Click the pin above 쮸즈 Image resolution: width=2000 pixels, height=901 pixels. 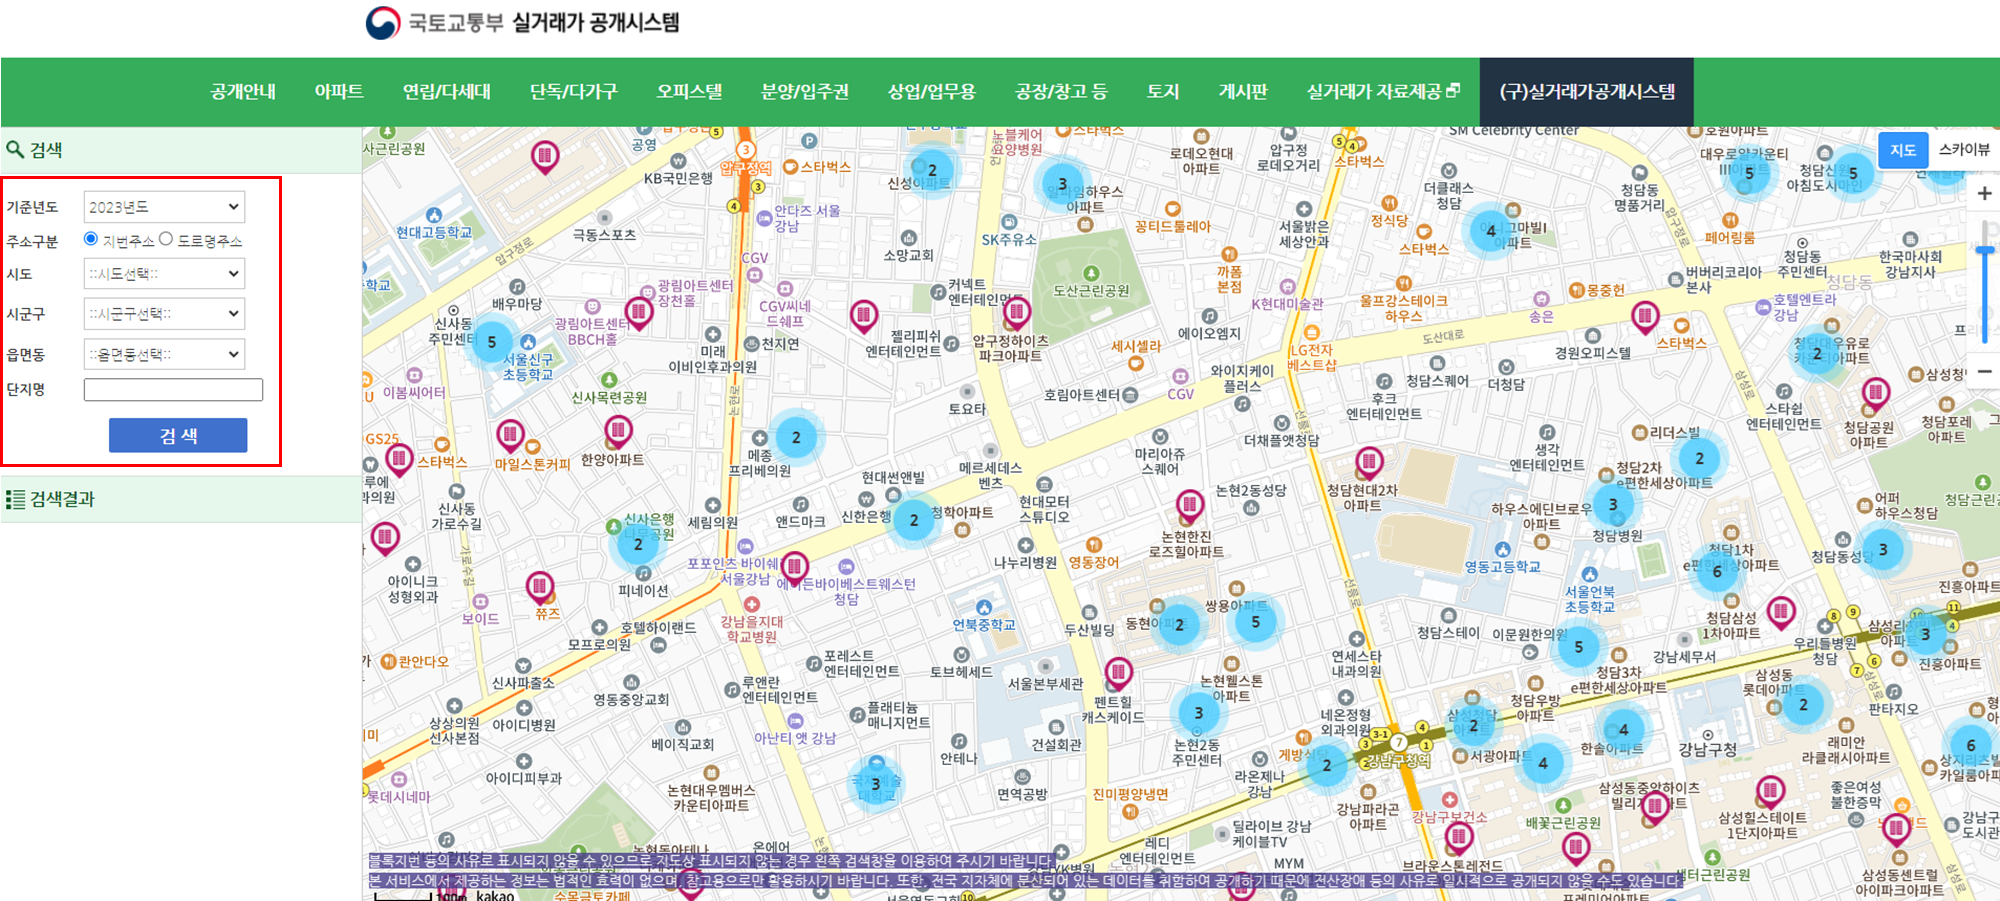(540, 586)
